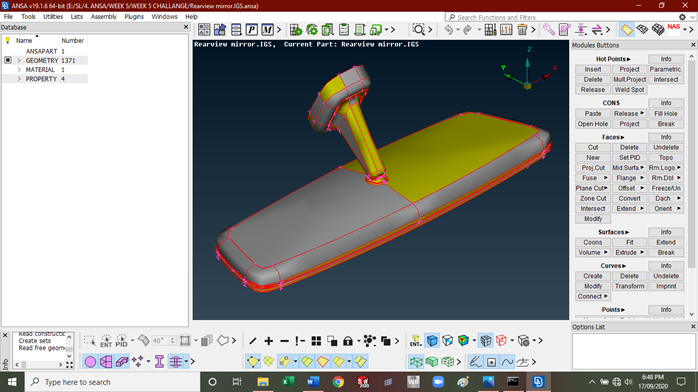Toggle the blue shaded cube display mode

[432, 341]
